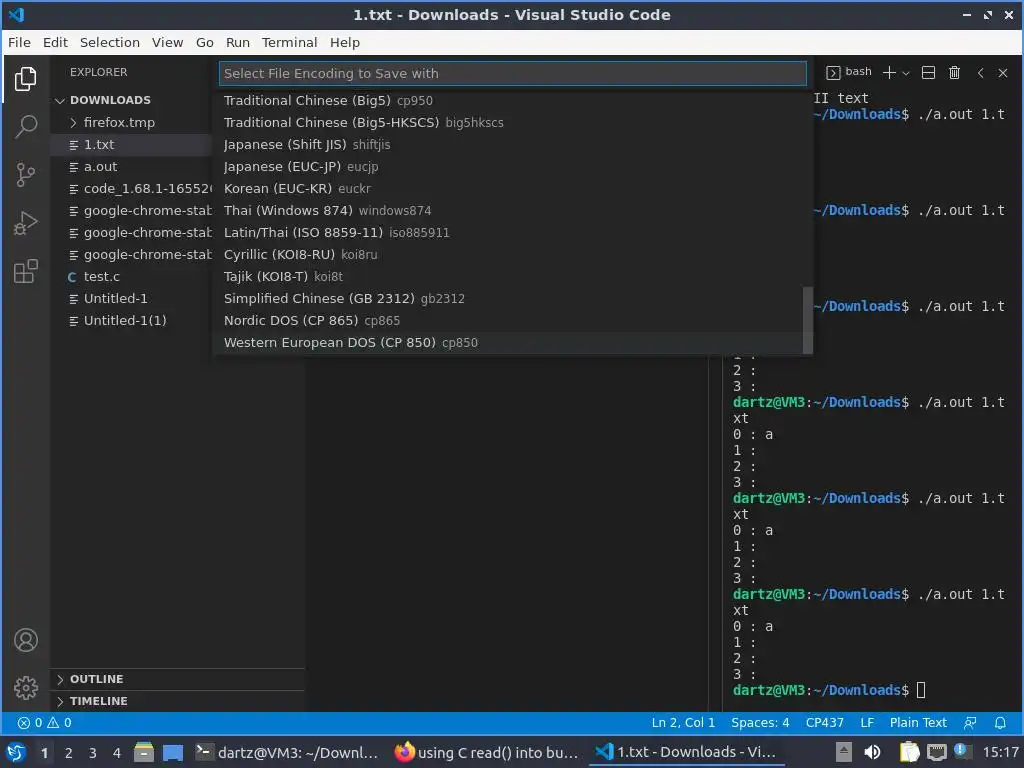Screen dimensions: 1024x768
Task: Open the Run menu
Action: click(x=238, y=42)
